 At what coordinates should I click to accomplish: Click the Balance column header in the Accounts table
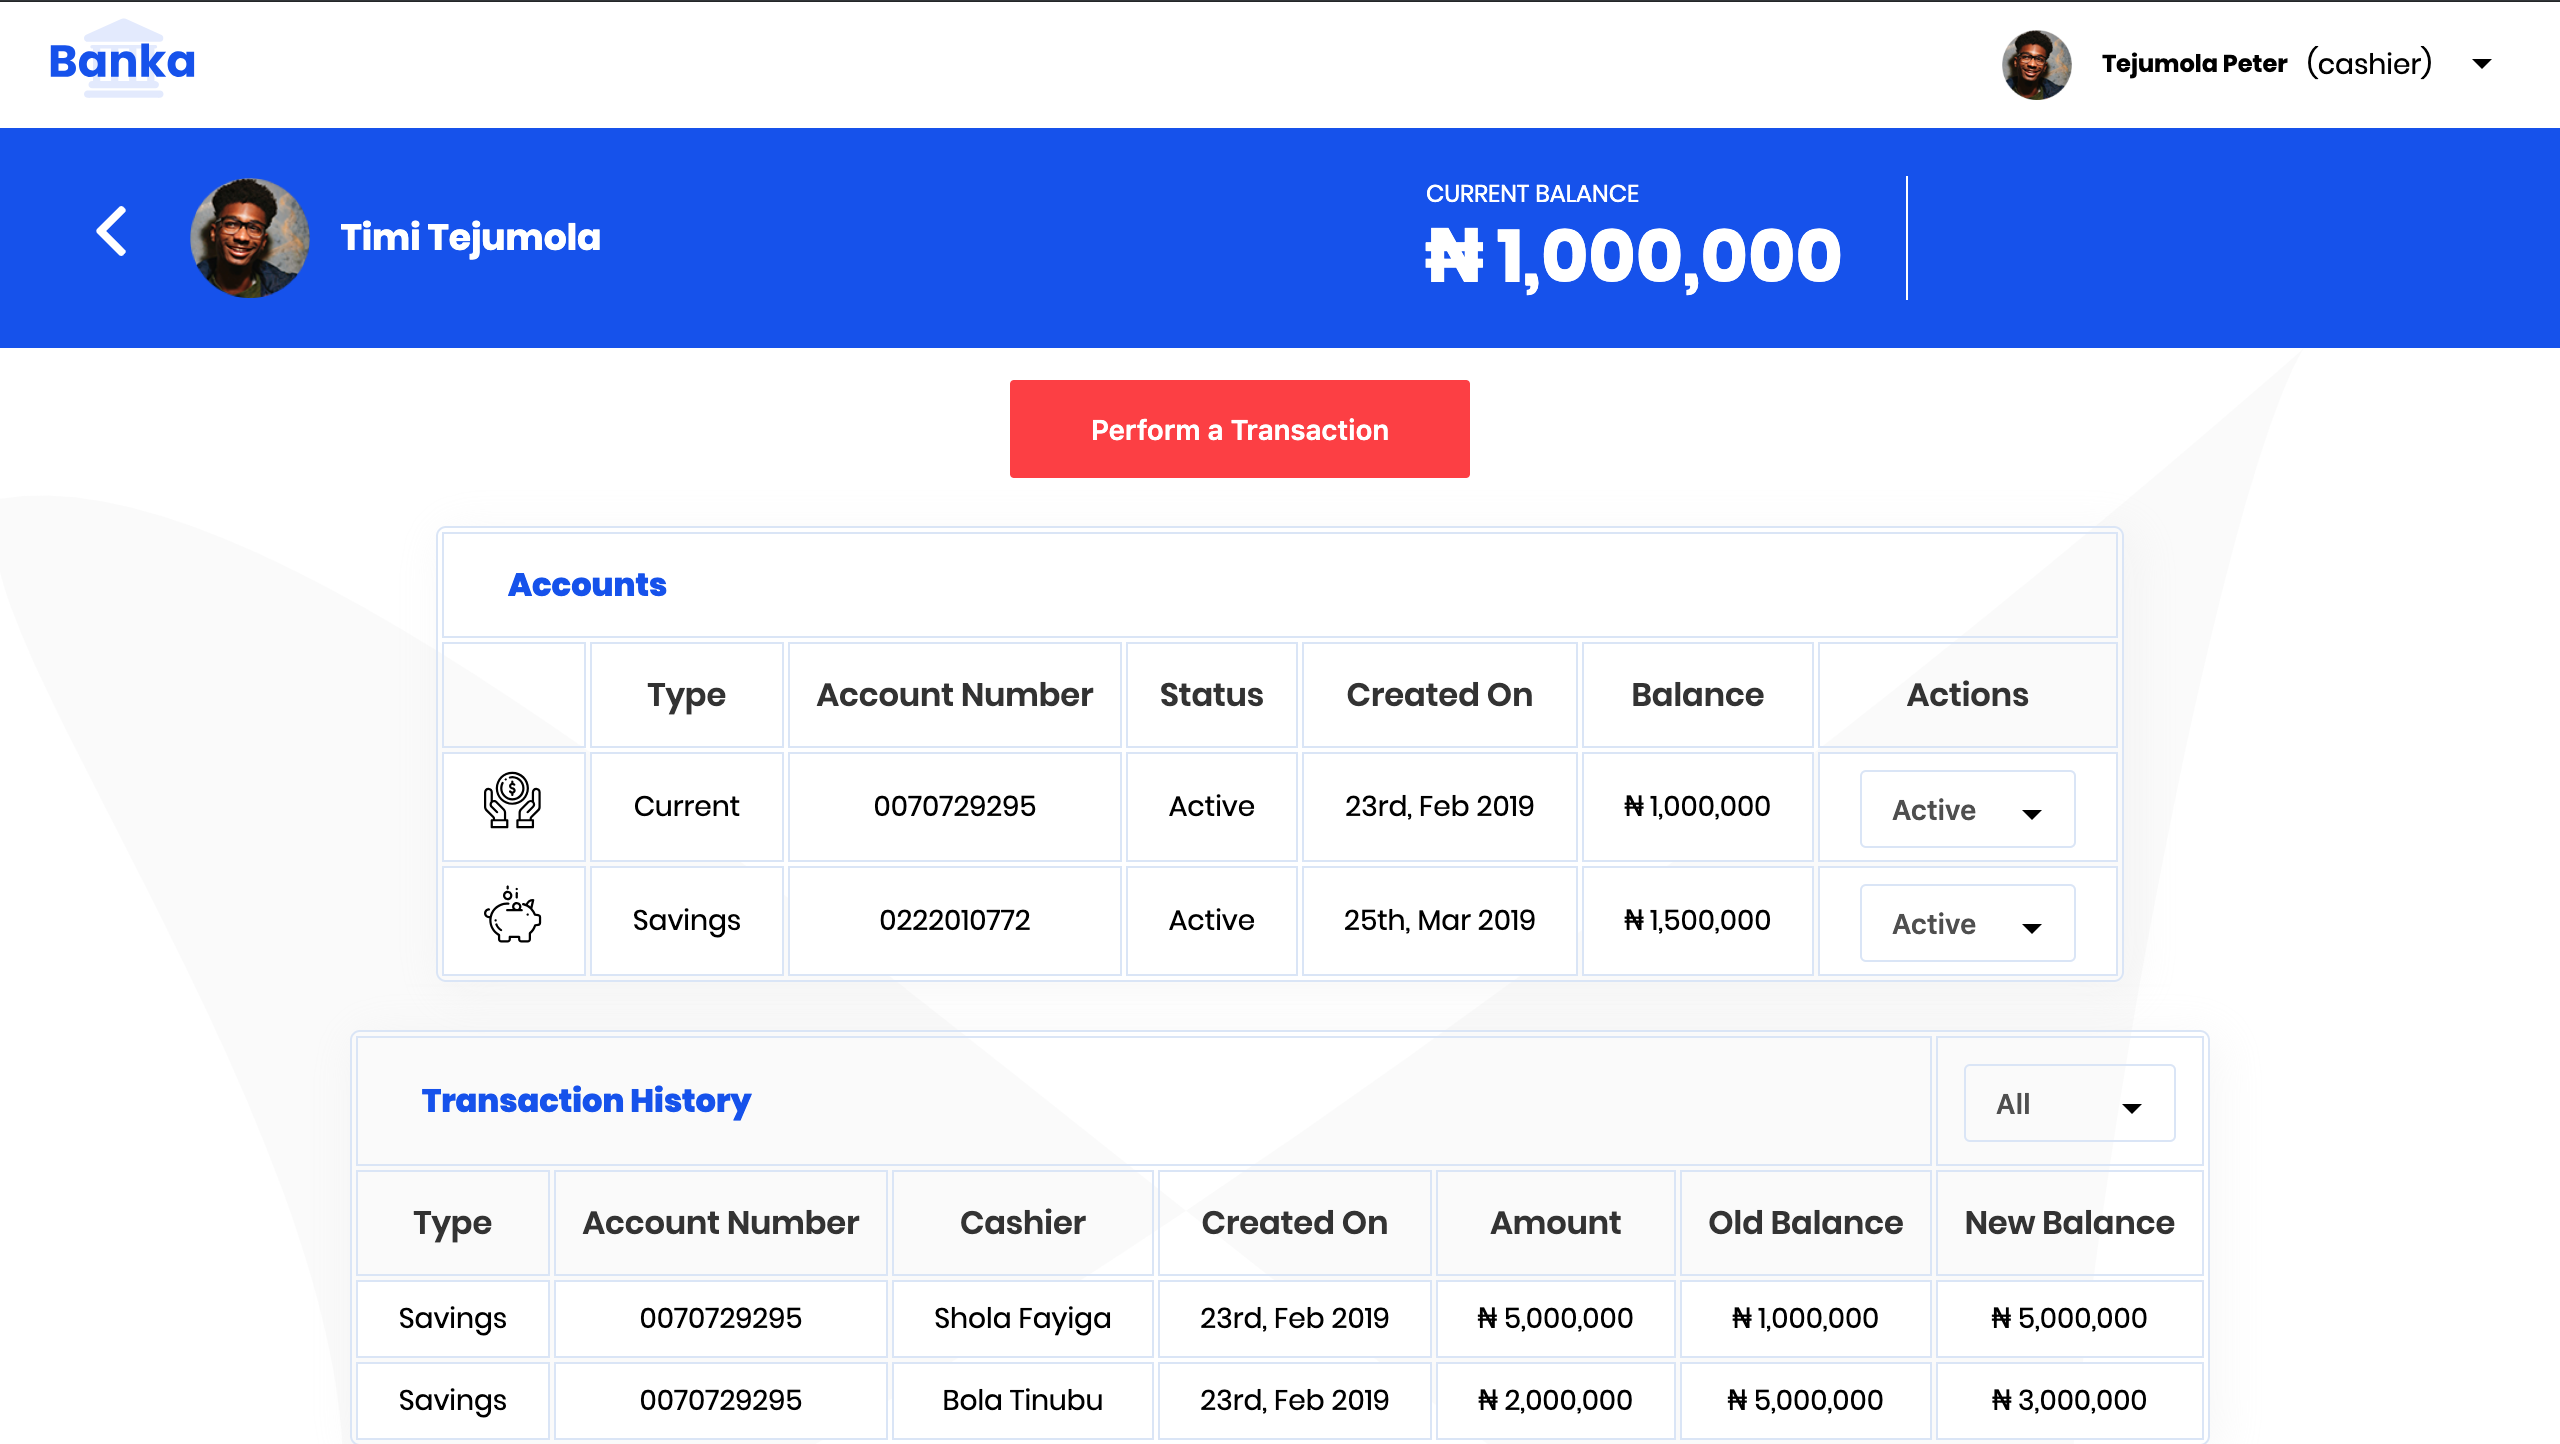(1697, 695)
